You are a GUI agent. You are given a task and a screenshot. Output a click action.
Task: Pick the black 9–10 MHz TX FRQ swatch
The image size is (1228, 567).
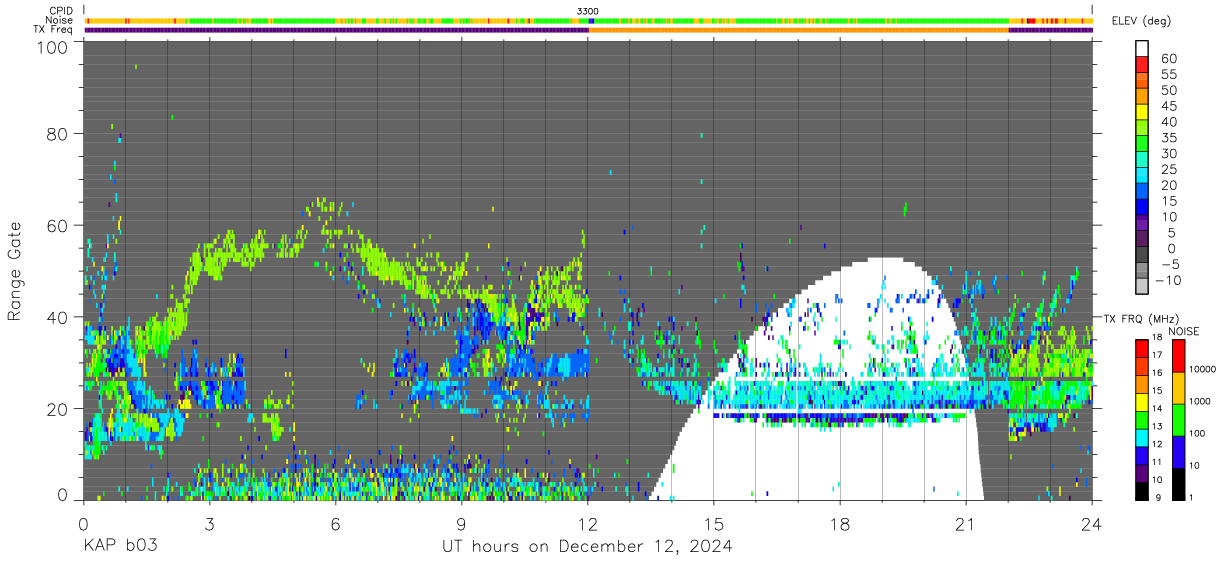click(1142, 491)
